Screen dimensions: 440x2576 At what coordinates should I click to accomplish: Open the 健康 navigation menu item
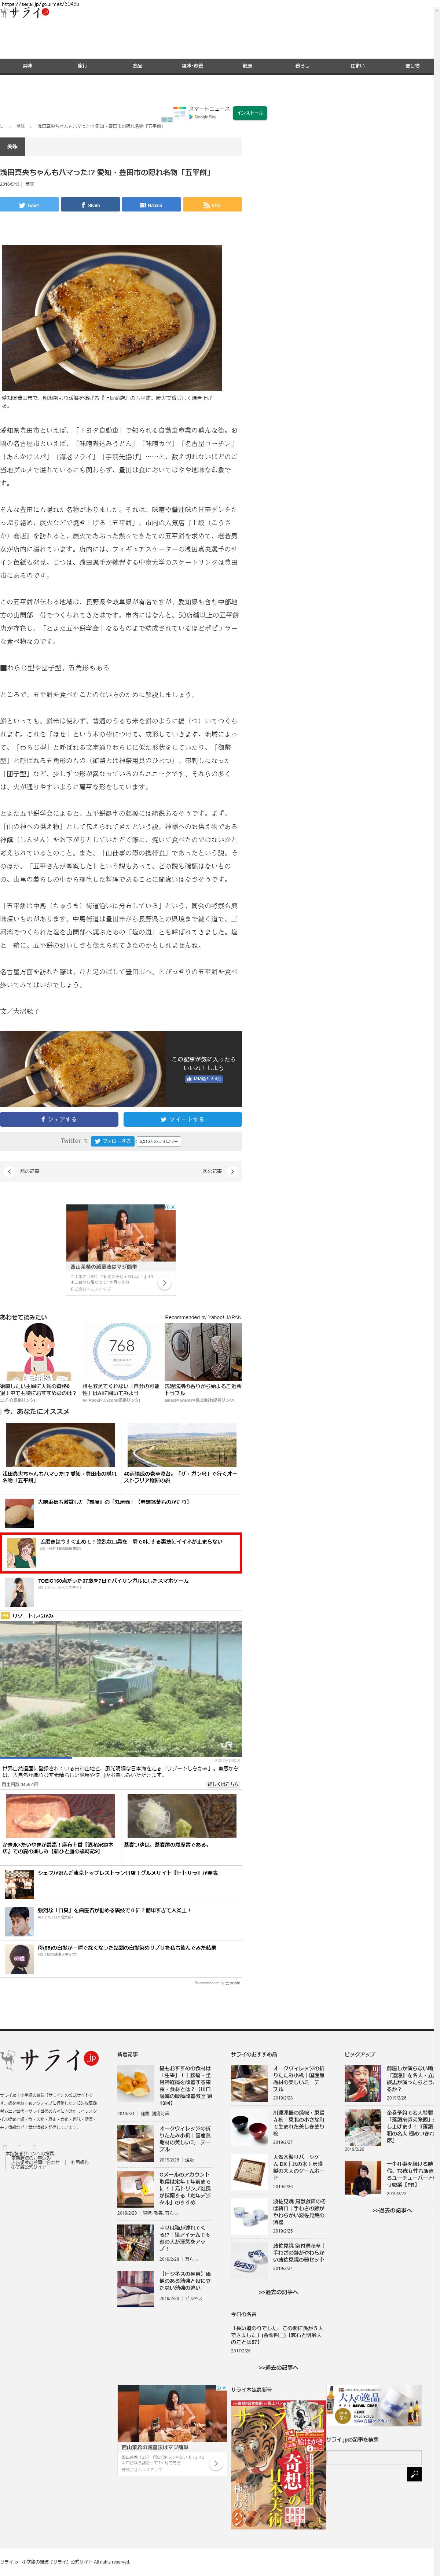(247, 66)
